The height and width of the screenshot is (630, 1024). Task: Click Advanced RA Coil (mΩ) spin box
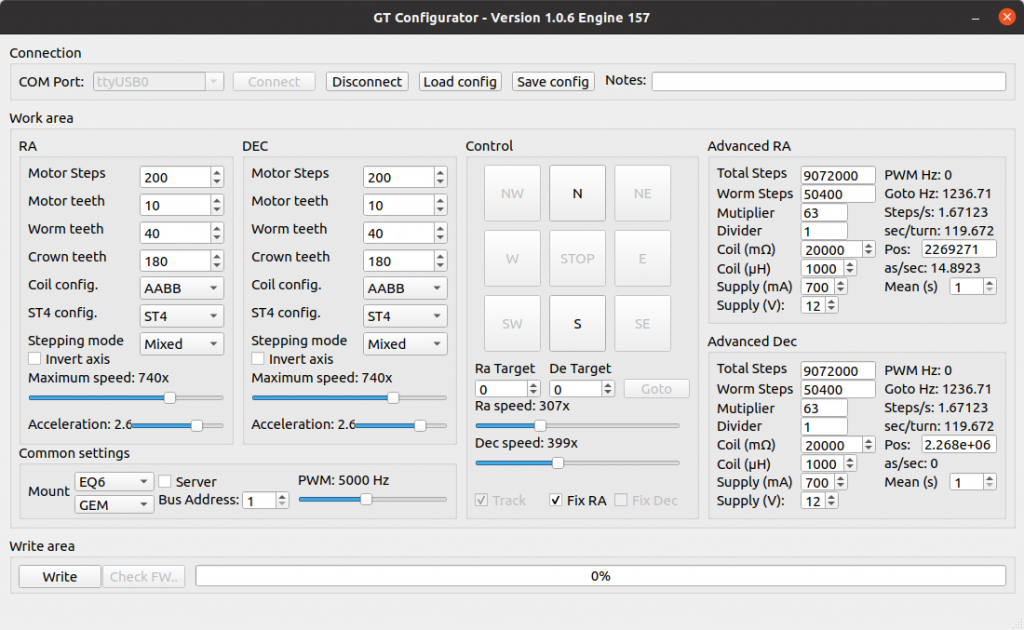[838, 249]
